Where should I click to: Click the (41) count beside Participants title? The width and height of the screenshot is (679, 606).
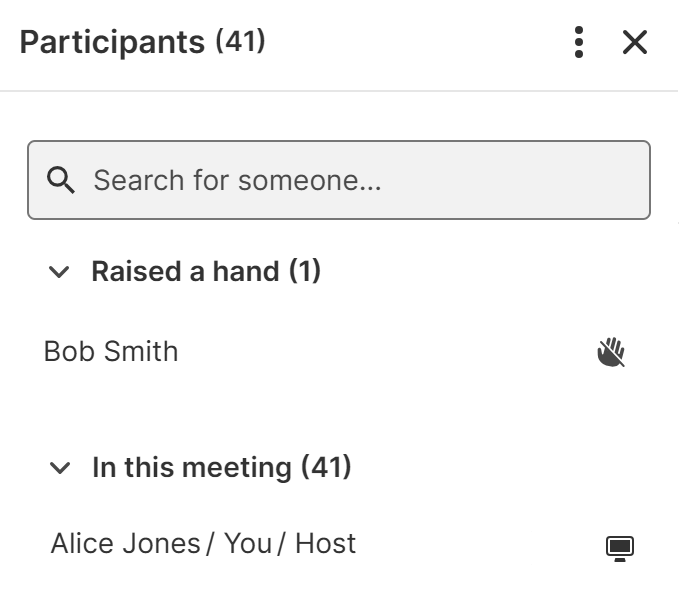tap(240, 42)
